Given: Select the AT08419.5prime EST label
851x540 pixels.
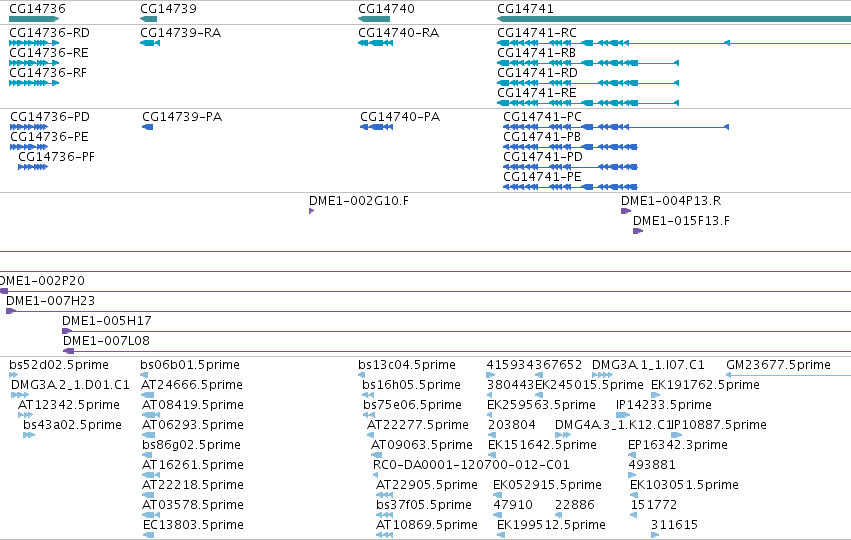Looking at the screenshot, I should click(x=193, y=405).
